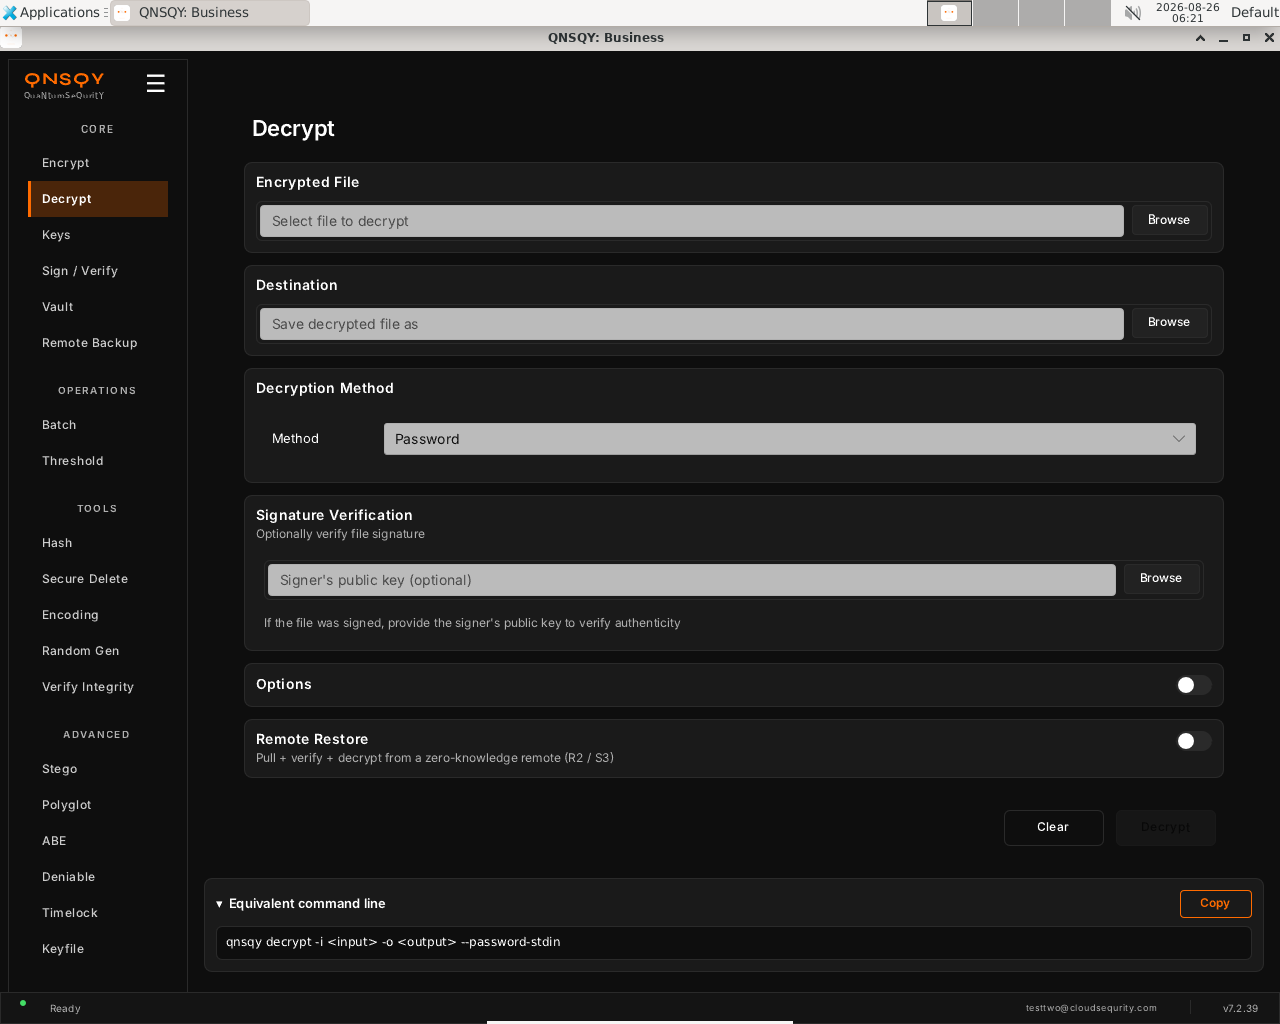Open Verify Integrity tool

tap(98, 687)
